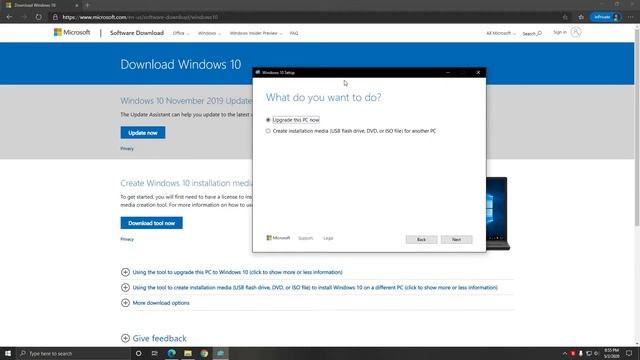Click Next in Windows 10 Setup

tap(456, 240)
